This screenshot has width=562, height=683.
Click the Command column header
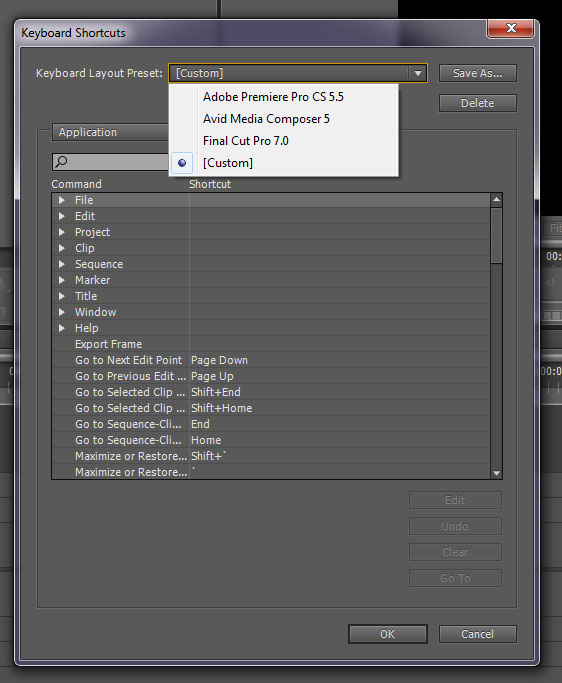[x=76, y=184]
